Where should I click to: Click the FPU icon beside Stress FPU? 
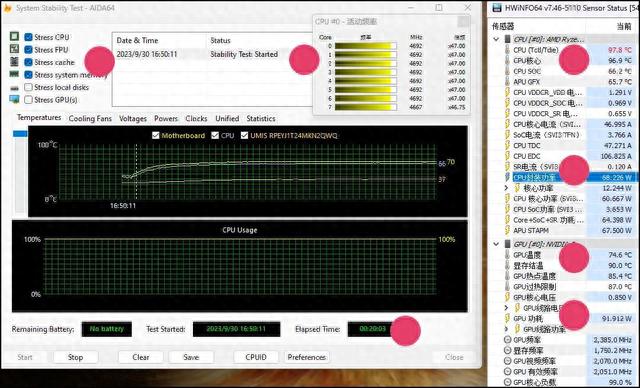[14, 49]
